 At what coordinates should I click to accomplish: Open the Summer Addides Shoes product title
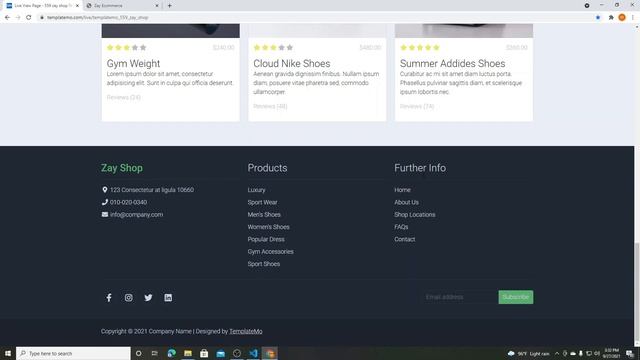pos(453,64)
